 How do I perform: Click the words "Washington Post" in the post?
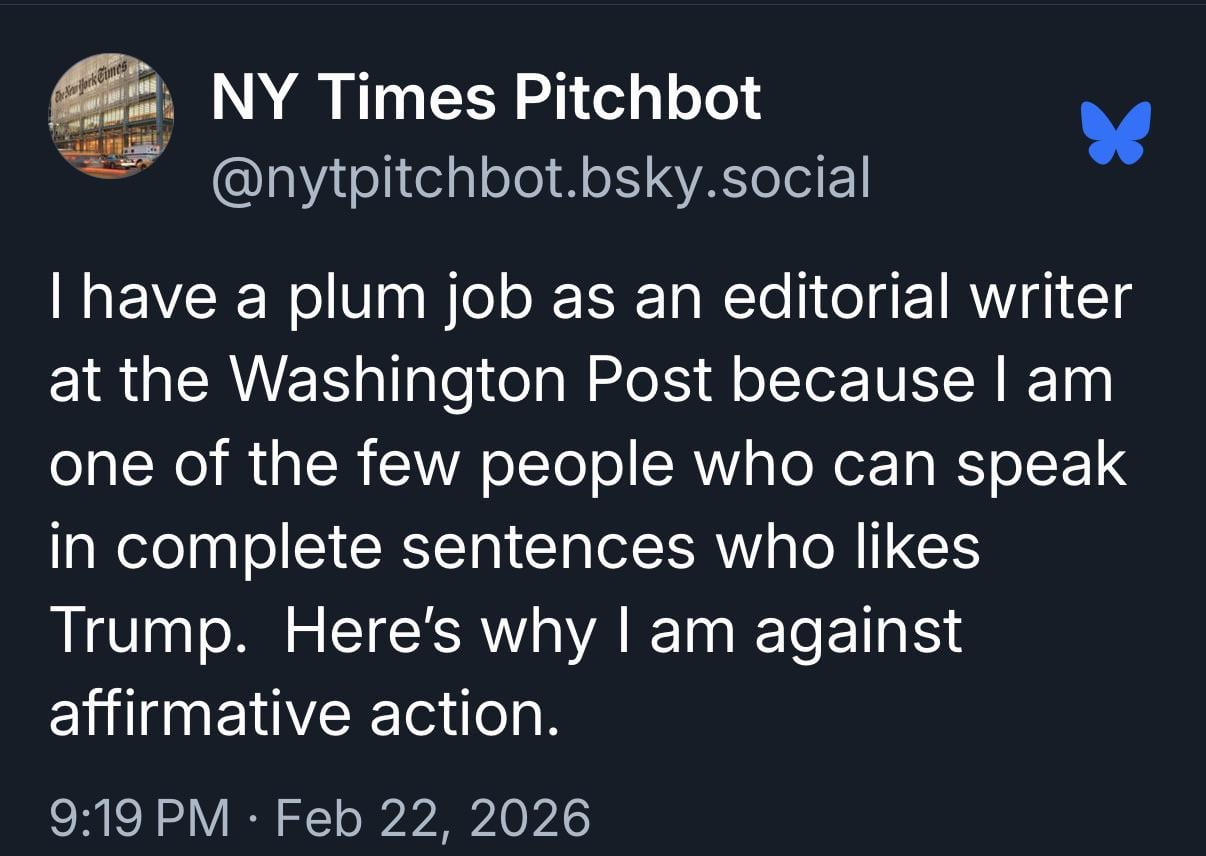(x=474, y=381)
